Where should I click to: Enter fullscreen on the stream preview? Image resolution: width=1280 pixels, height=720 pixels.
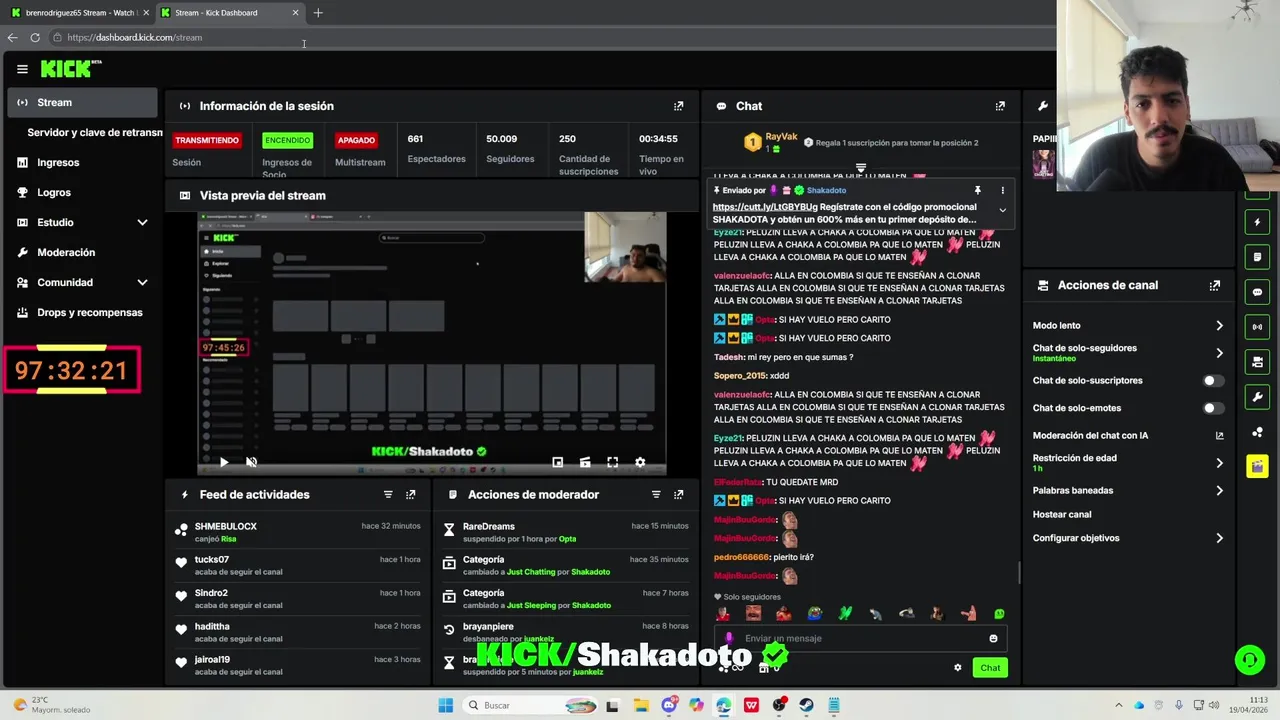coord(612,462)
